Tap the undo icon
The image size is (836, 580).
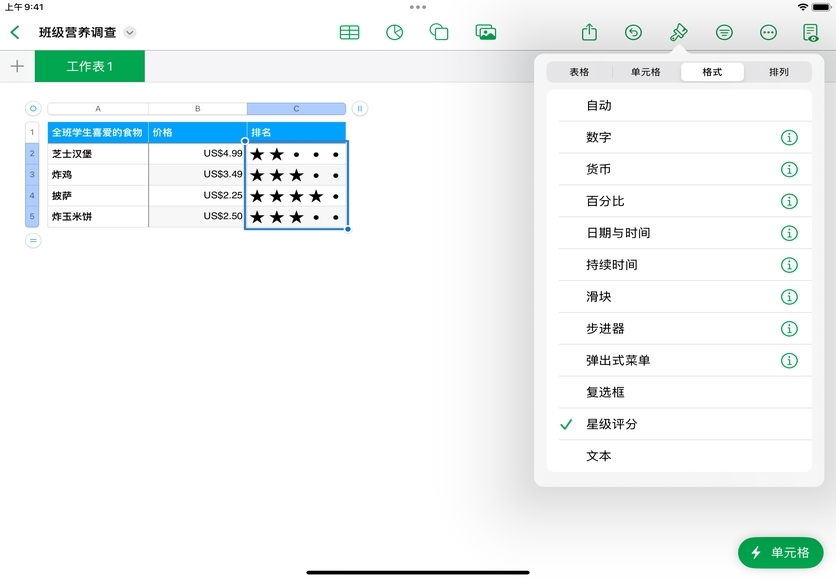[x=633, y=32]
